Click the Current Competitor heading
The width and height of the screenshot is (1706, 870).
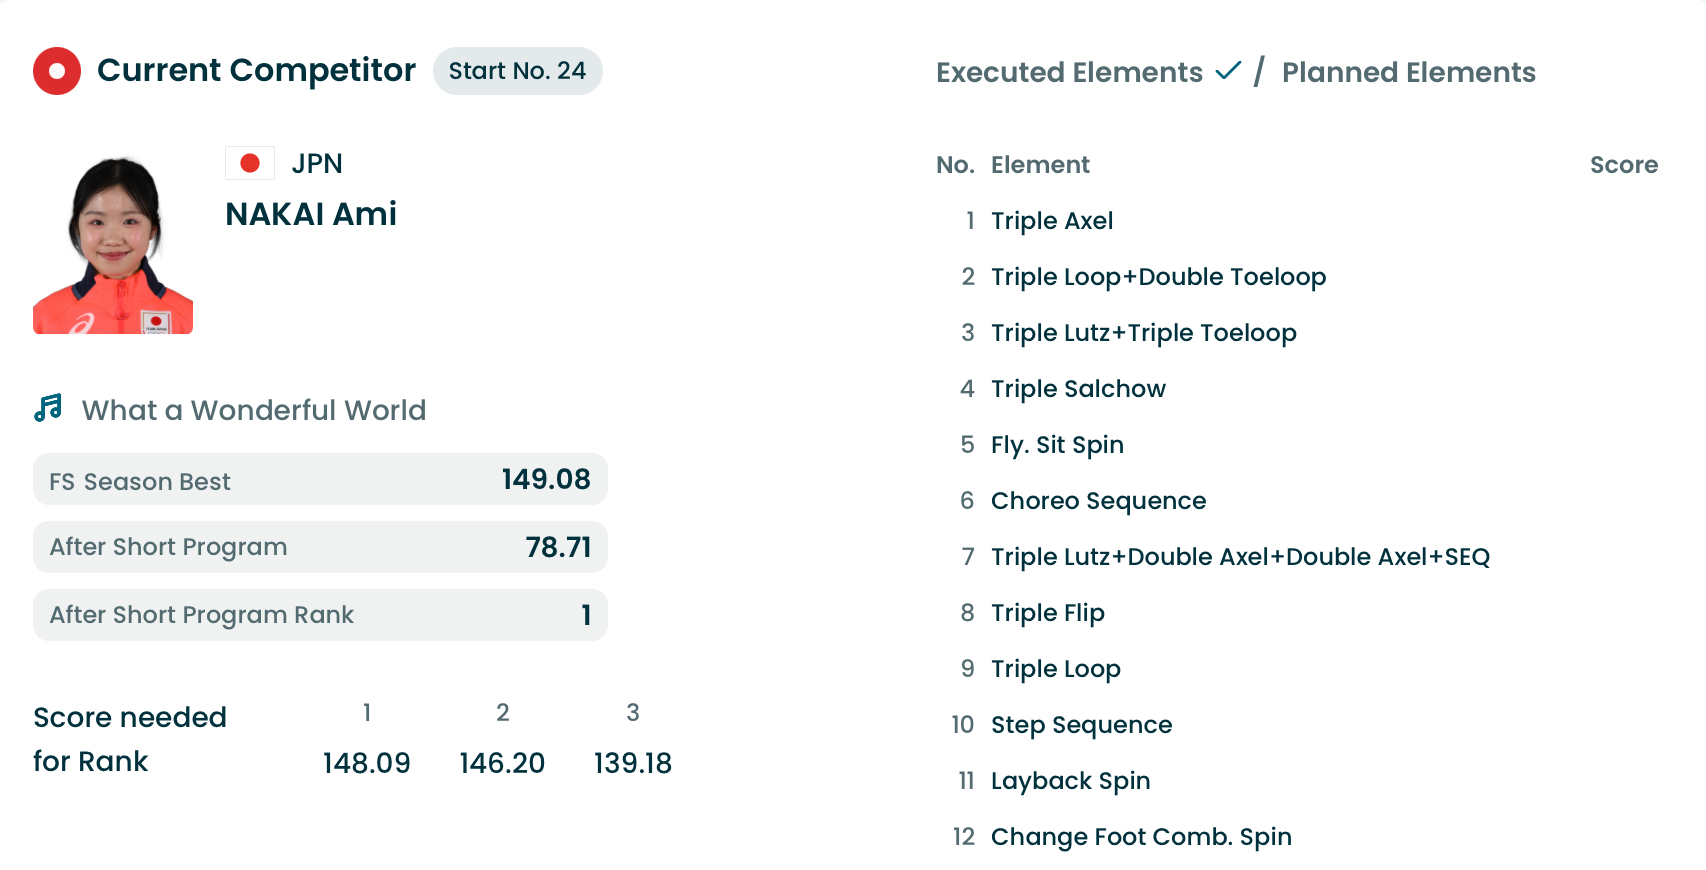(256, 71)
